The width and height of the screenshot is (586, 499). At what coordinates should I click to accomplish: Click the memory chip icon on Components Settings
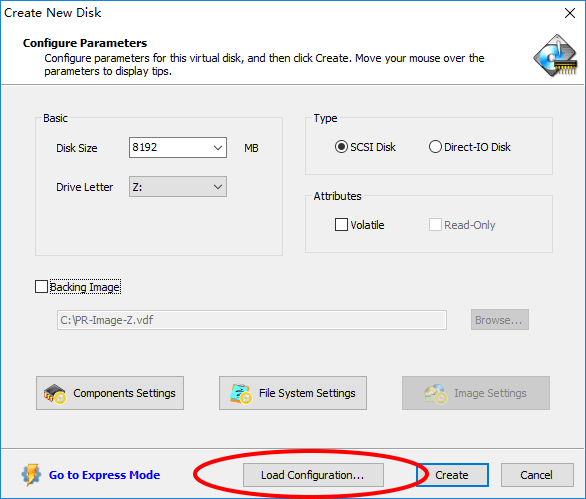pyautogui.click(x=55, y=394)
